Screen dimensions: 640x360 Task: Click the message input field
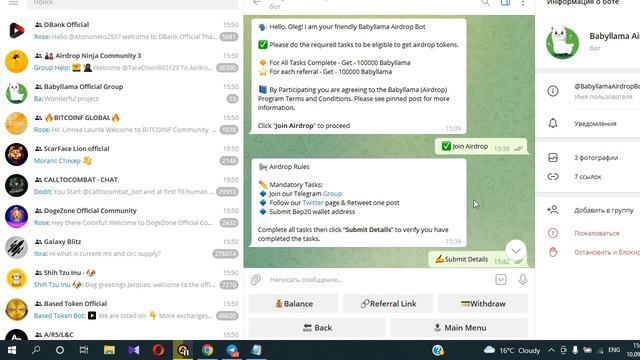378,280
